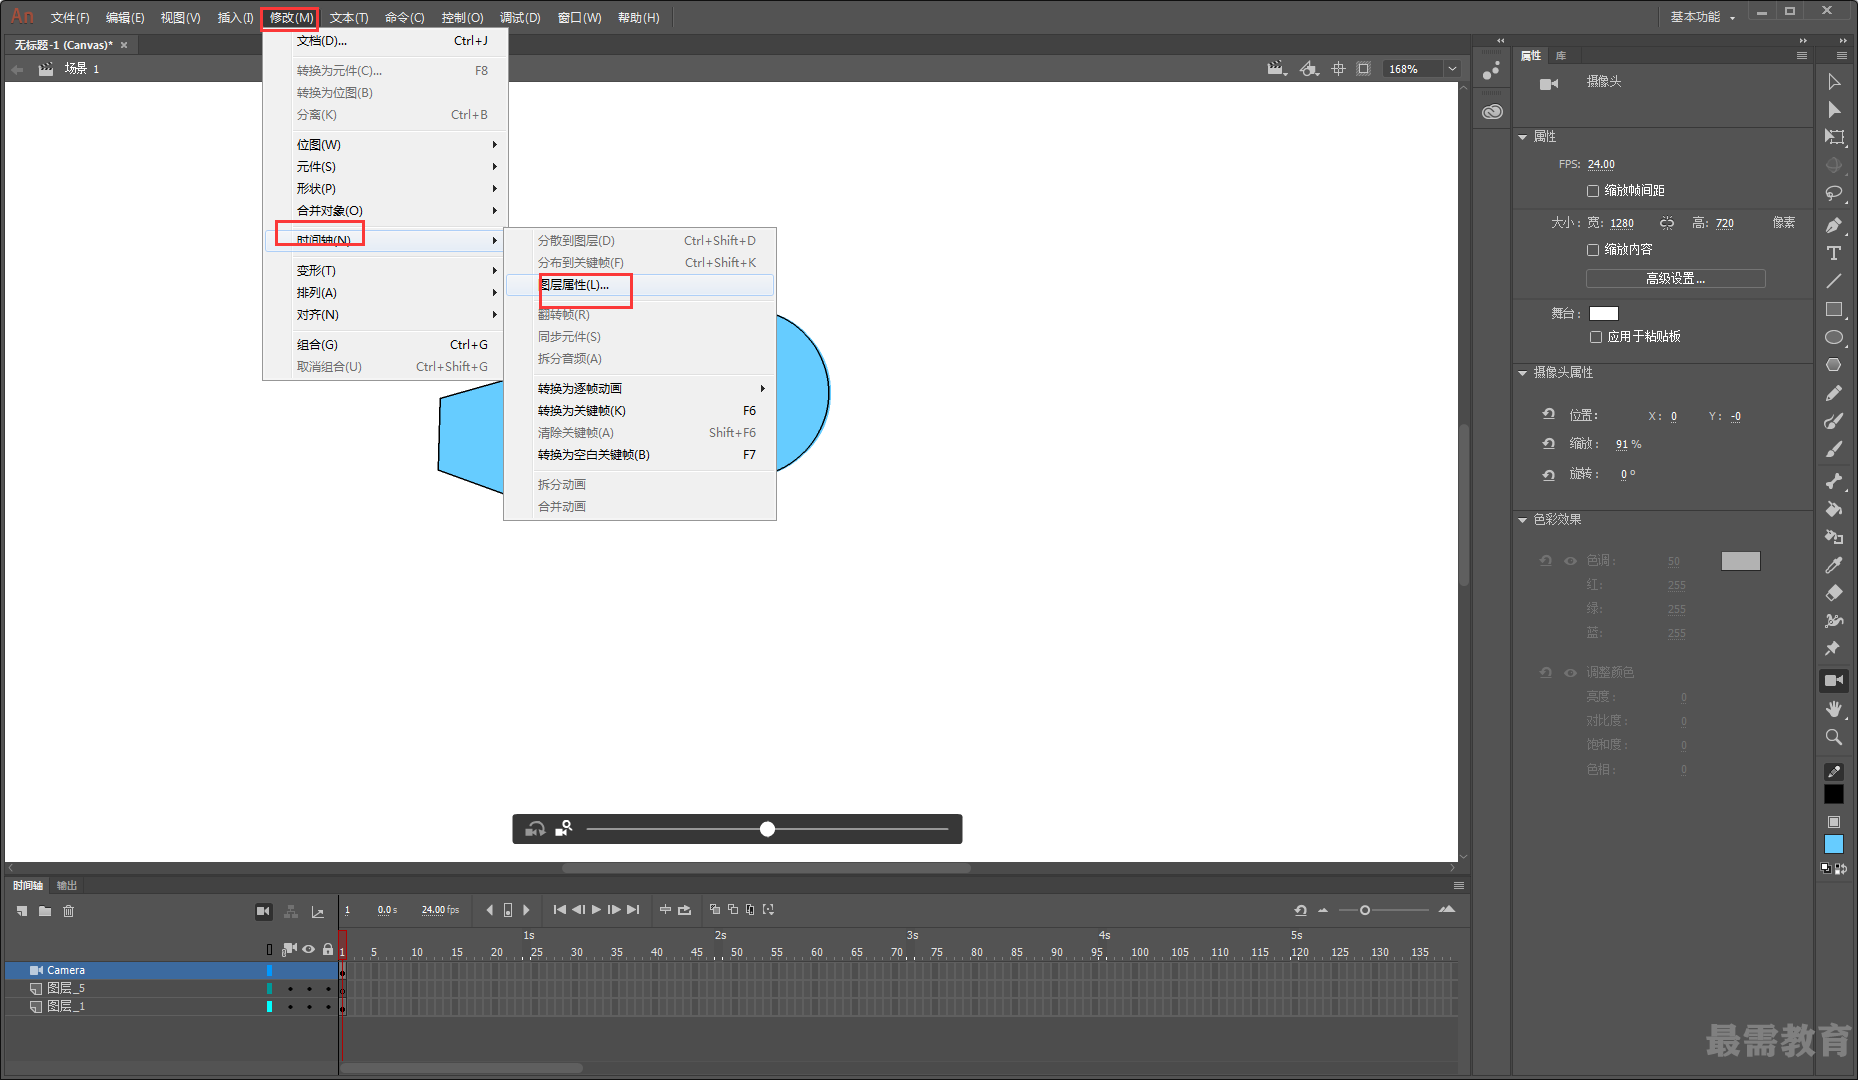Select the Selection arrow tool
Image resolution: width=1858 pixels, height=1080 pixels.
1834,82
